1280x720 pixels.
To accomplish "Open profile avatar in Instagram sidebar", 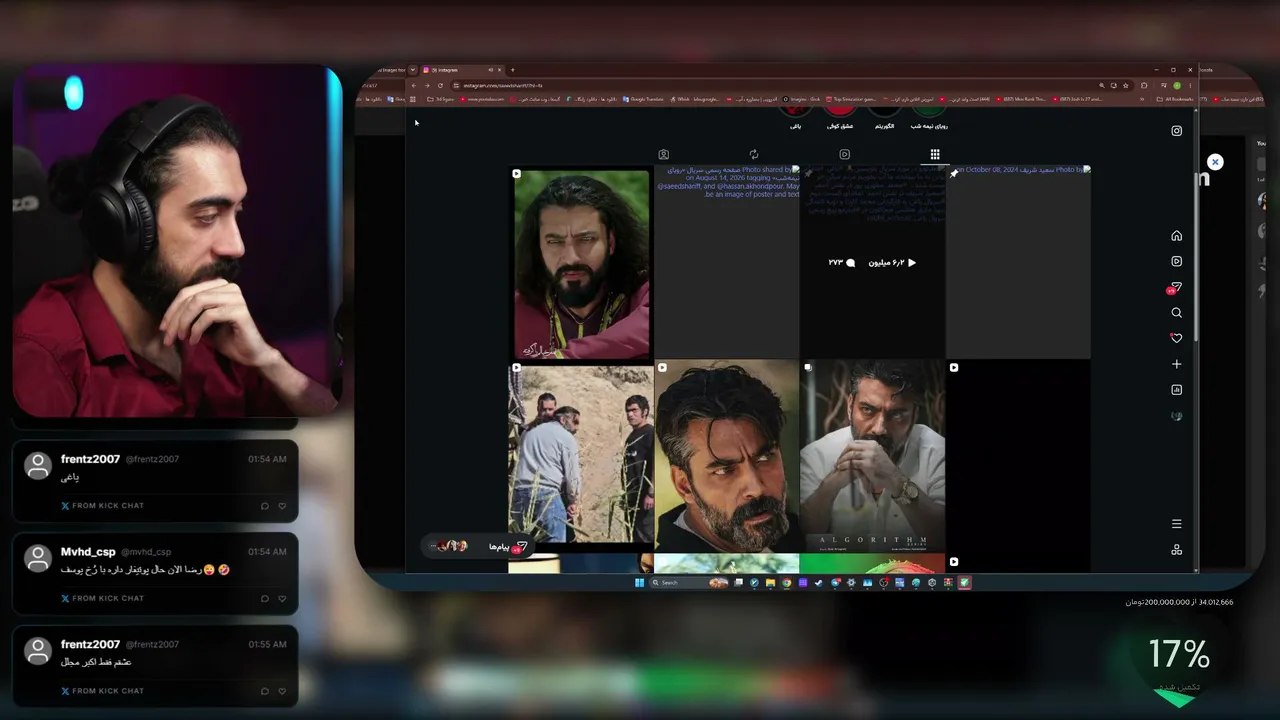I will click(x=1176, y=416).
